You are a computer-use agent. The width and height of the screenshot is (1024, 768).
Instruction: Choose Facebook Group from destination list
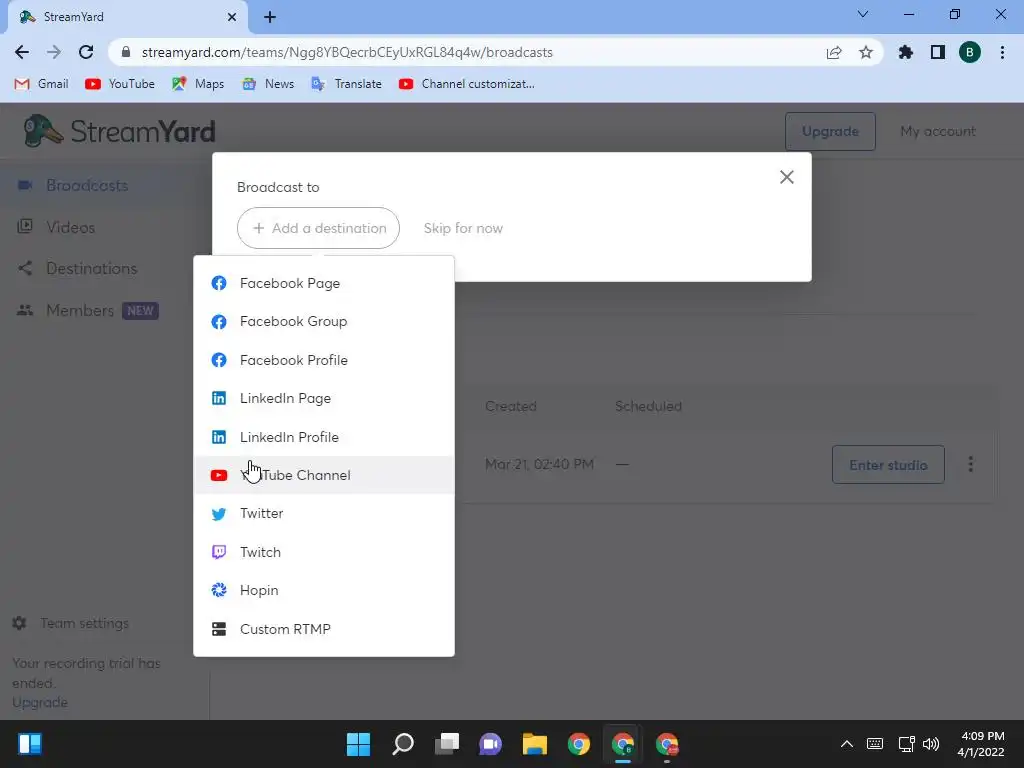pyautogui.click(x=324, y=321)
